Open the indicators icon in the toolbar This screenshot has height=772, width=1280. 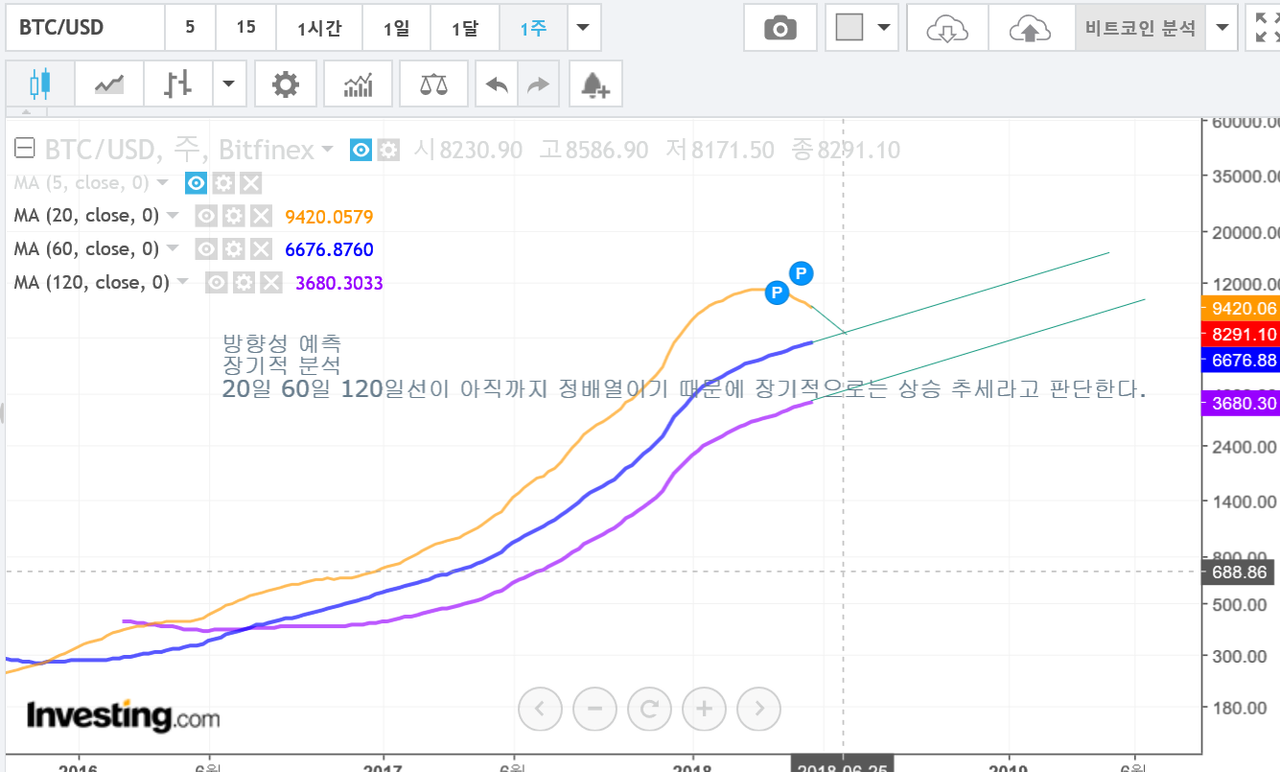(358, 84)
